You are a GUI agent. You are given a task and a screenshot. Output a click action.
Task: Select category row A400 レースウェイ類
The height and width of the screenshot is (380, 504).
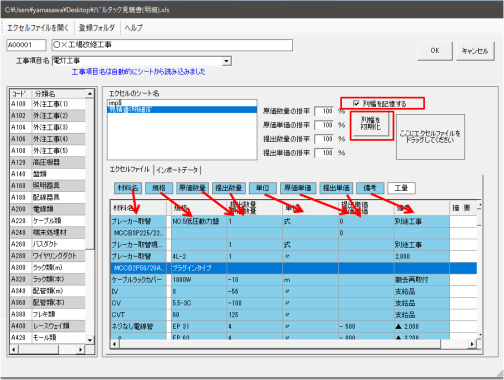(47, 326)
